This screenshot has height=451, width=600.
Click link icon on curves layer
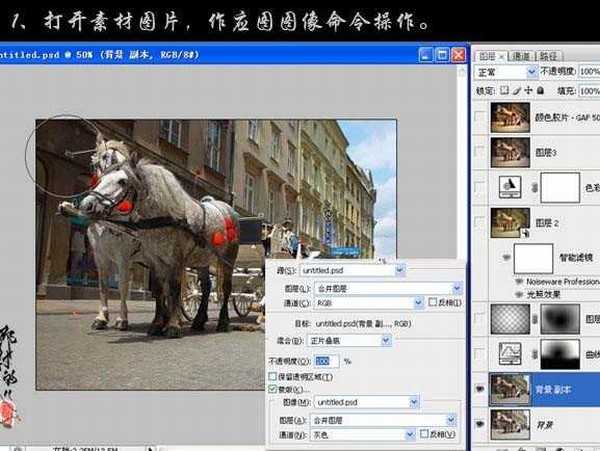pyautogui.click(x=535, y=354)
